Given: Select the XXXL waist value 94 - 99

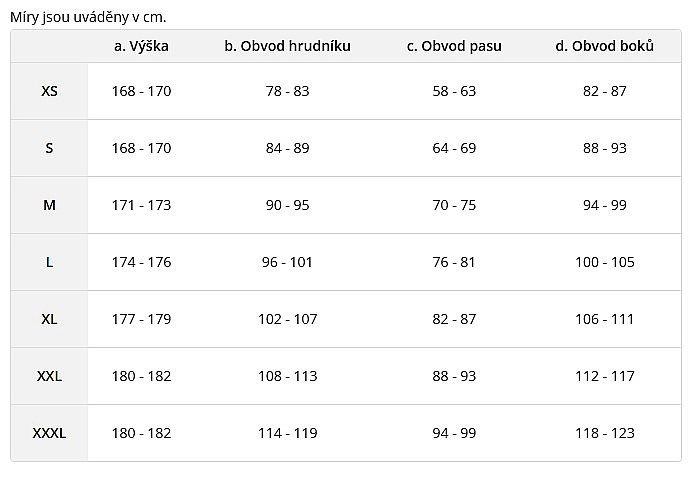Looking at the screenshot, I should [x=454, y=433].
